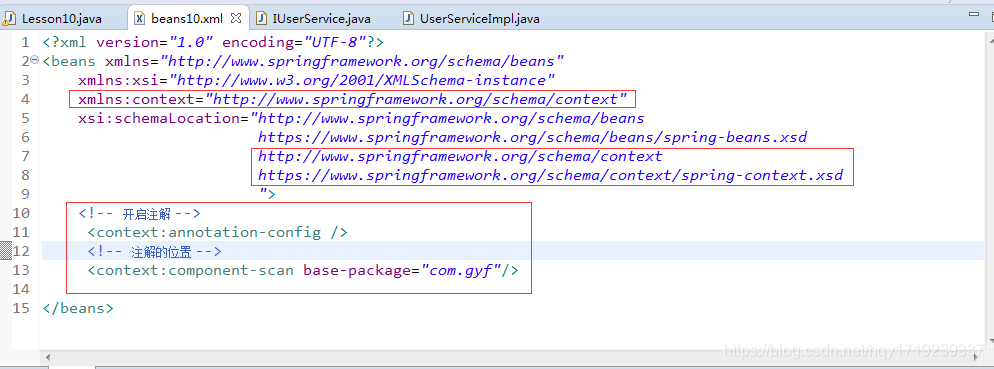Open the IUserService.java tab
The height and width of the screenshot is (369, 994).
click(321, 18)
